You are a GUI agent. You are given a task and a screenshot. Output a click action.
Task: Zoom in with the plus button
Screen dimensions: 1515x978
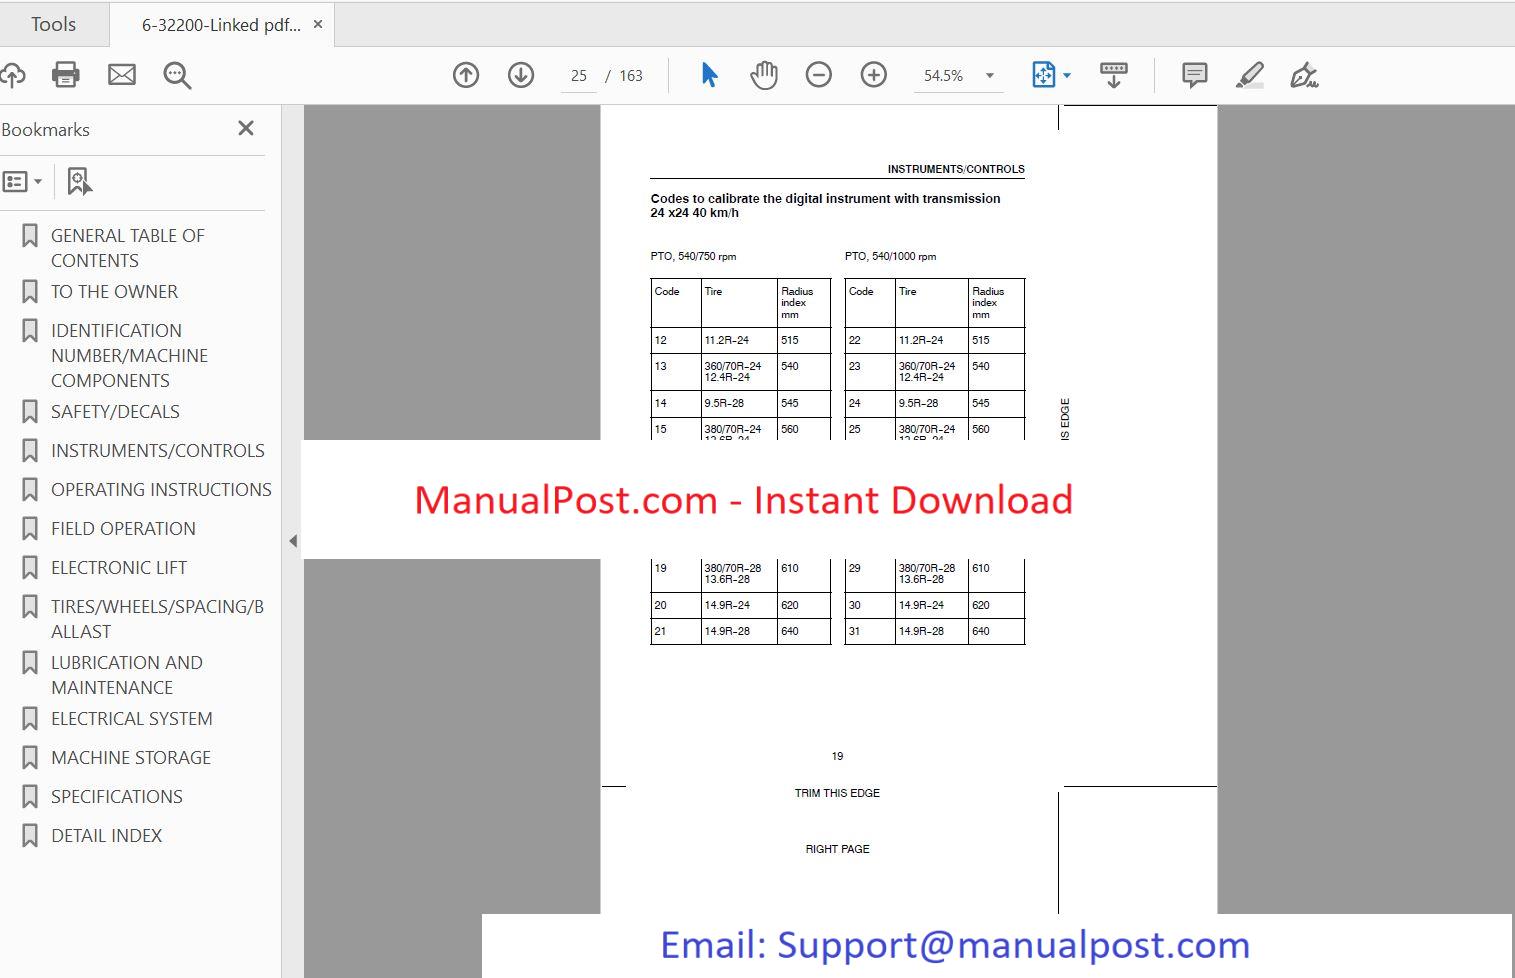tap(874, 75)
